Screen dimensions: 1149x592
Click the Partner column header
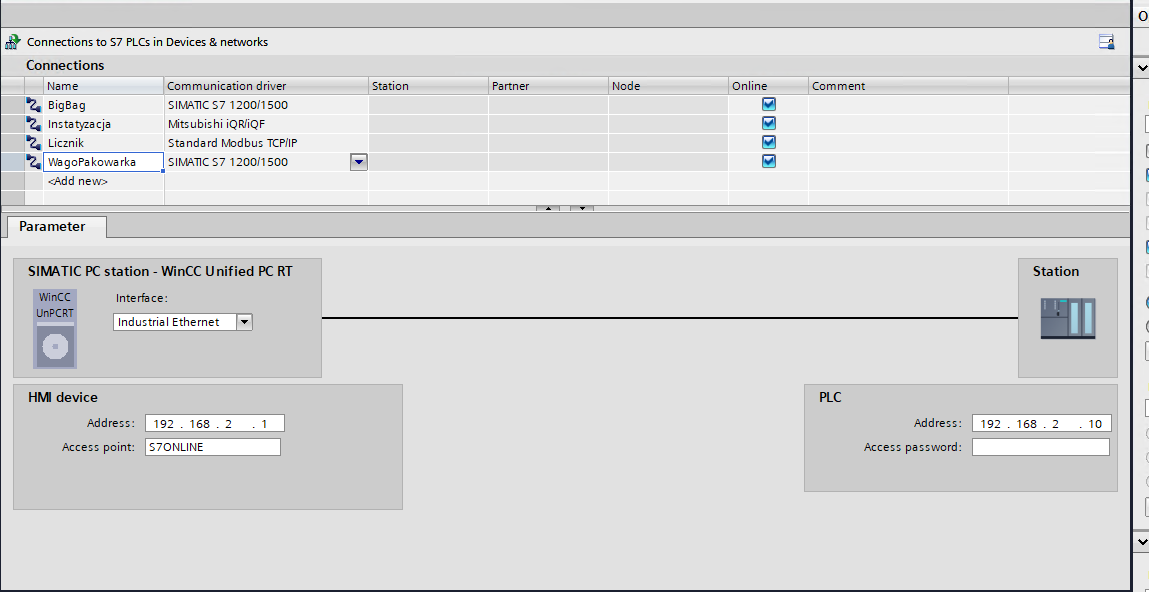(548, 86)
